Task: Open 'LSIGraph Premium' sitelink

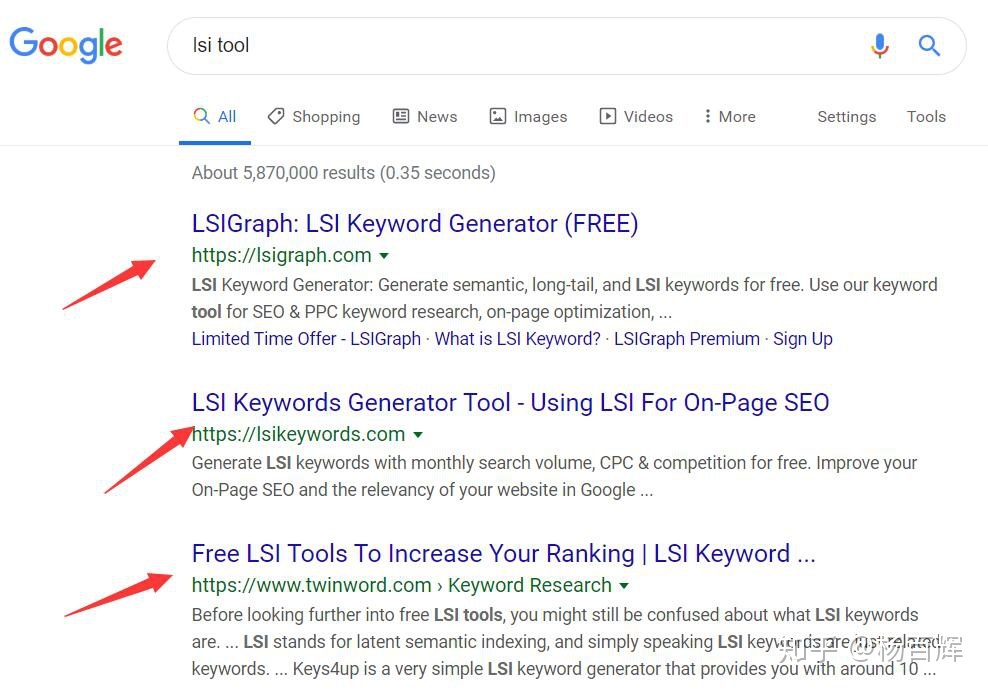Action: (687, 339)
